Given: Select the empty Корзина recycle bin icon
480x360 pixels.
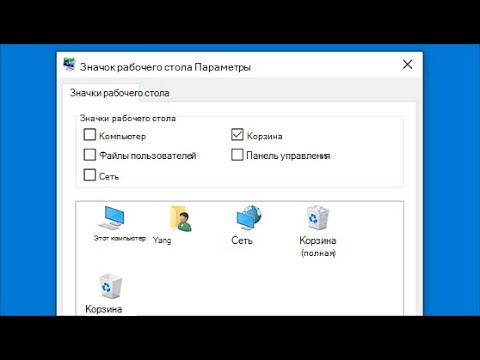Looking at the screenshot, I should (111, 286).
